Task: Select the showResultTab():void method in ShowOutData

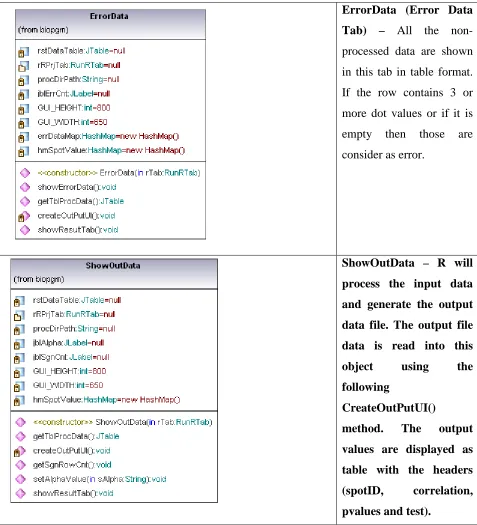Action: (x=73, y=493)
